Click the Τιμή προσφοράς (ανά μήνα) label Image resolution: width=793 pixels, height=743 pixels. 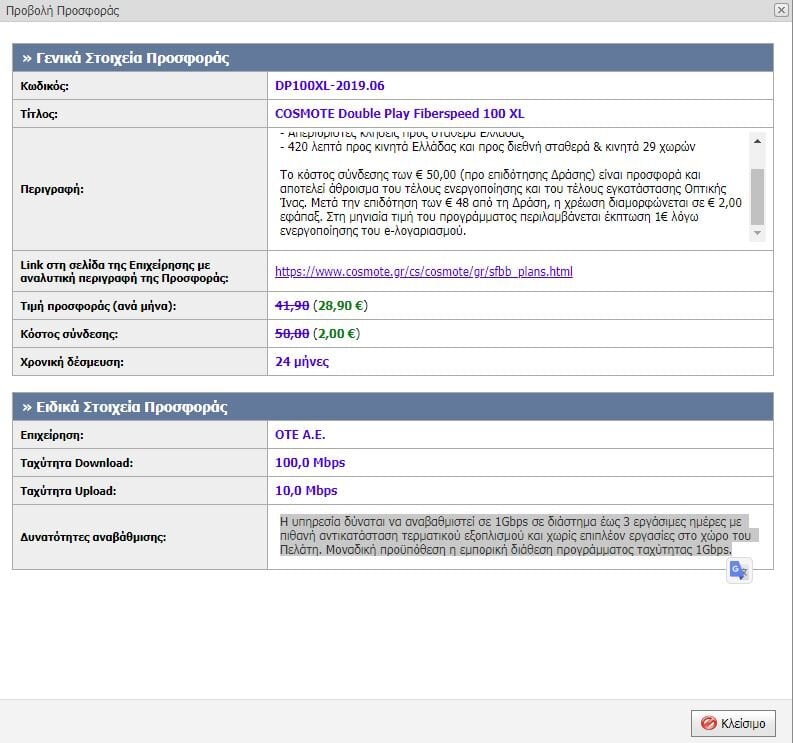(98, 306)
